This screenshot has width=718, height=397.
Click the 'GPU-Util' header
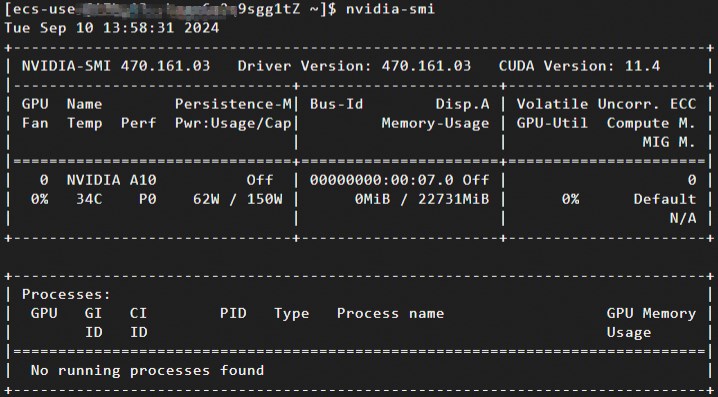tap(552, 123)
